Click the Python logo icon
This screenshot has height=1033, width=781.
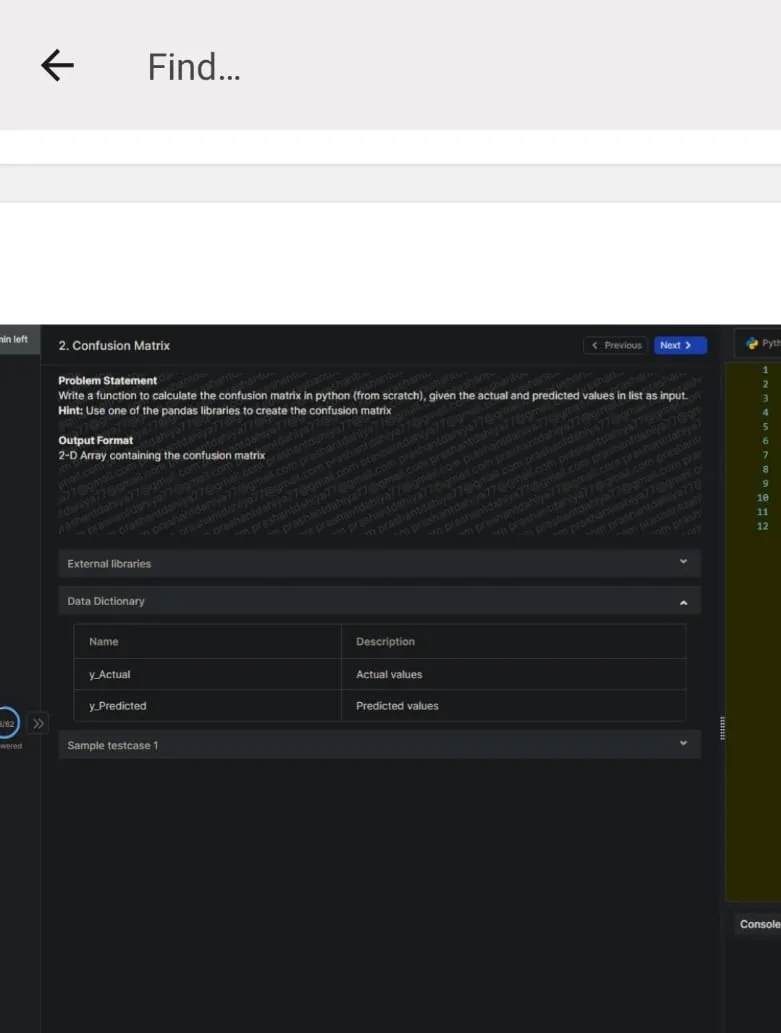[752, 343]
